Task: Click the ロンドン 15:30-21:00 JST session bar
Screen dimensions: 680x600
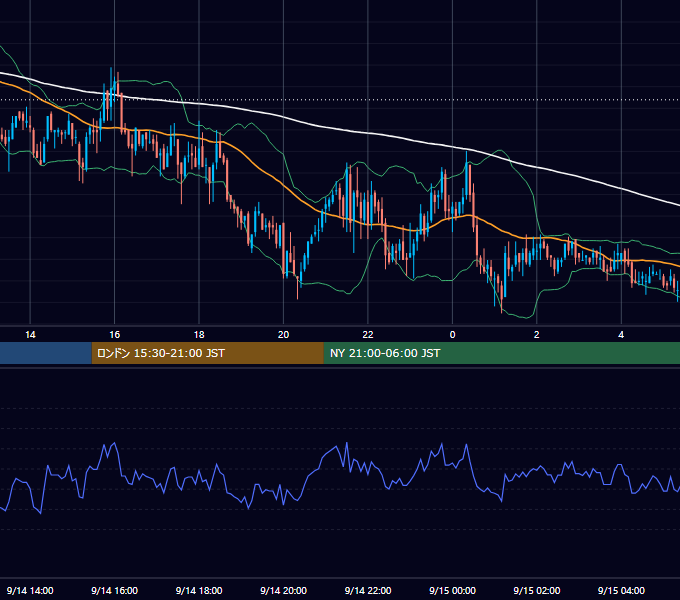Action: (207, 353)
